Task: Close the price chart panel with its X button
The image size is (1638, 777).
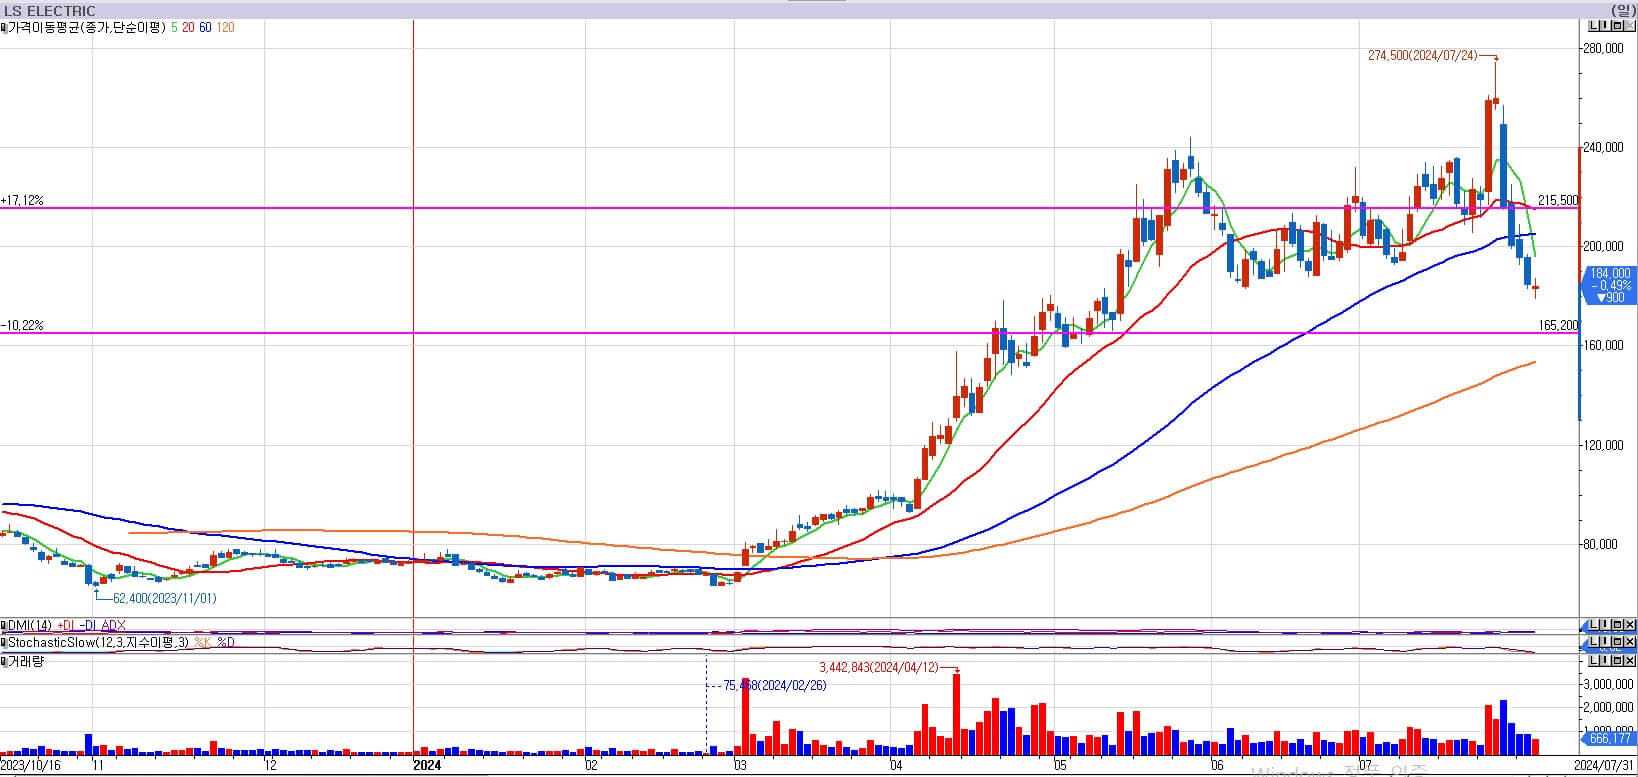Action: (1630, 26)
